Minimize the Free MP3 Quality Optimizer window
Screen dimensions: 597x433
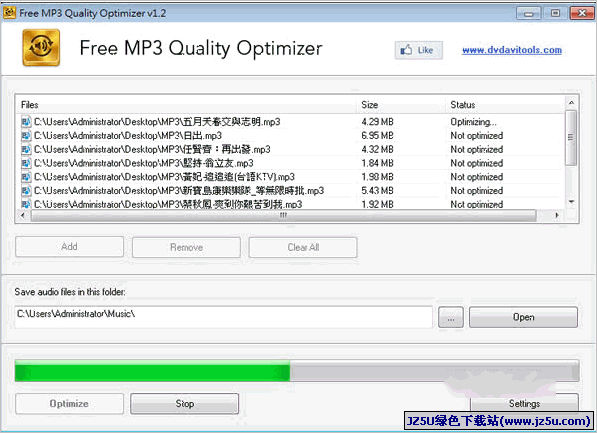click(x=528, y=13)
